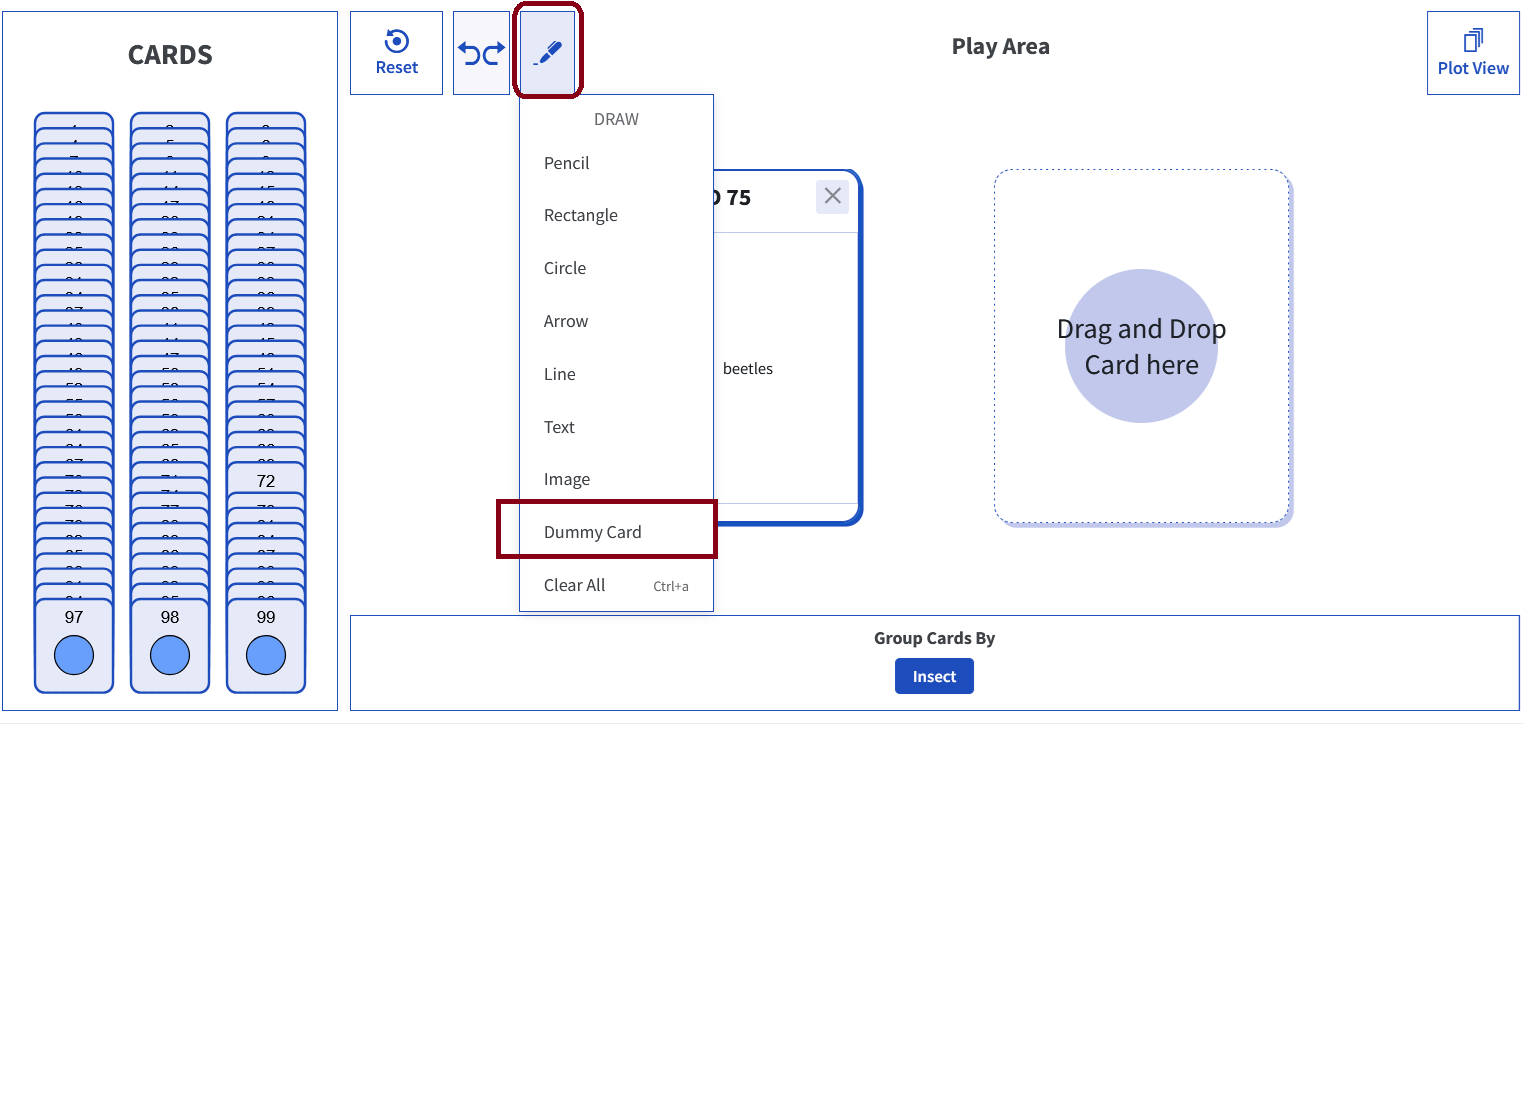Select card number 98
1523x1101 pixels.
click(x=170, y=617)
